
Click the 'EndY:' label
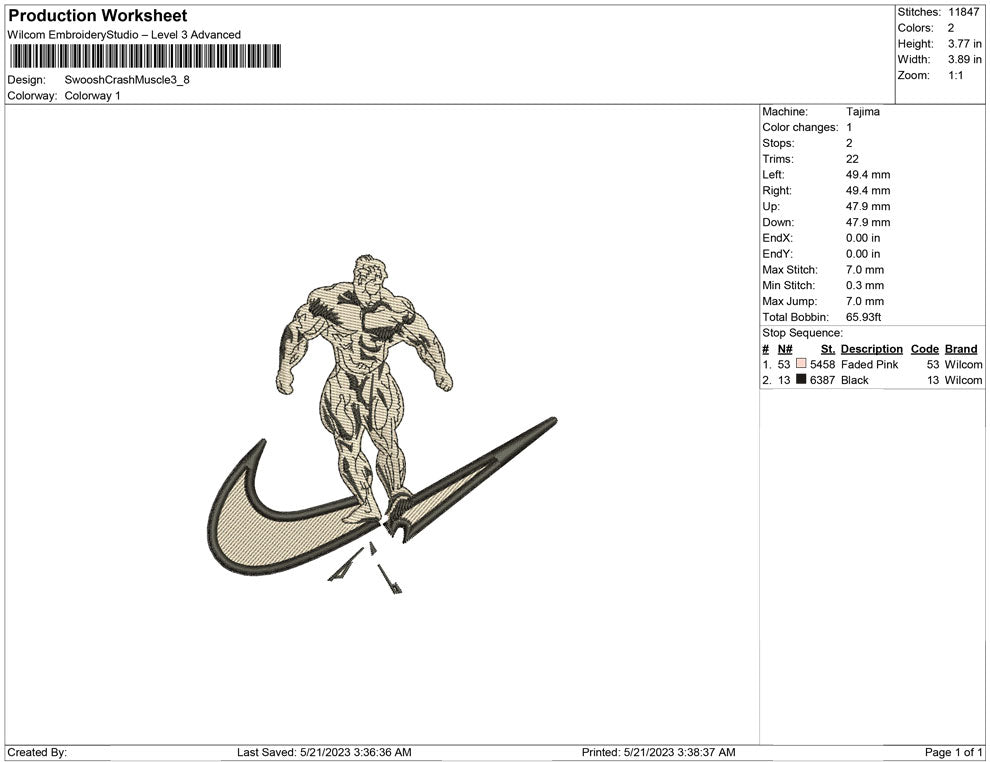(777, 253)
